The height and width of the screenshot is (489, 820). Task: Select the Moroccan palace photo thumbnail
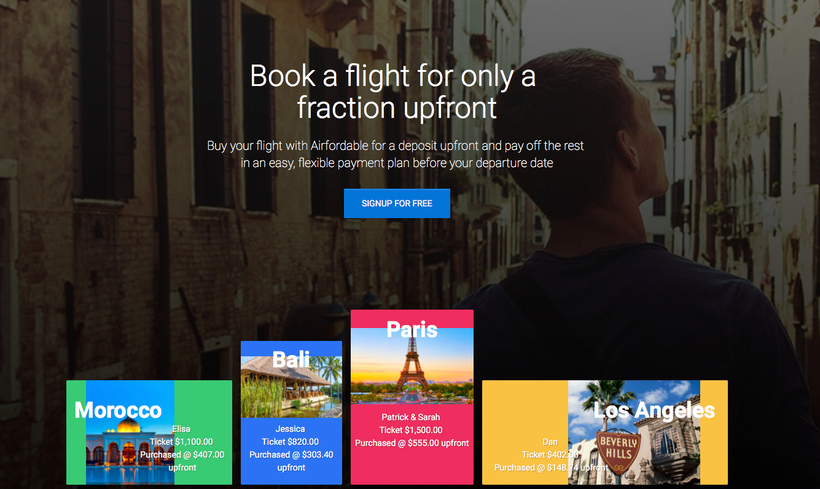pyautogui.click(x=130, y=432)
